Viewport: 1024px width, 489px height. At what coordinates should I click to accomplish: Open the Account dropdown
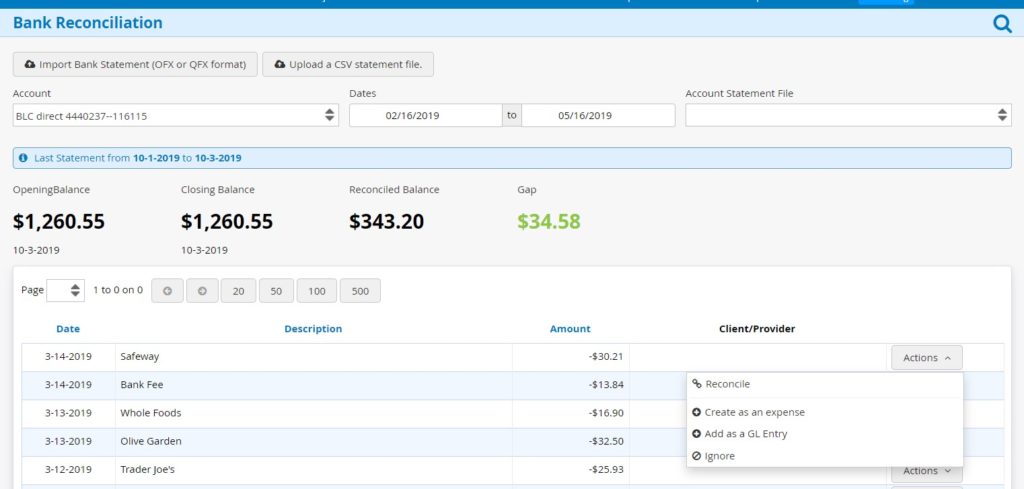click(x=175, y=116)
